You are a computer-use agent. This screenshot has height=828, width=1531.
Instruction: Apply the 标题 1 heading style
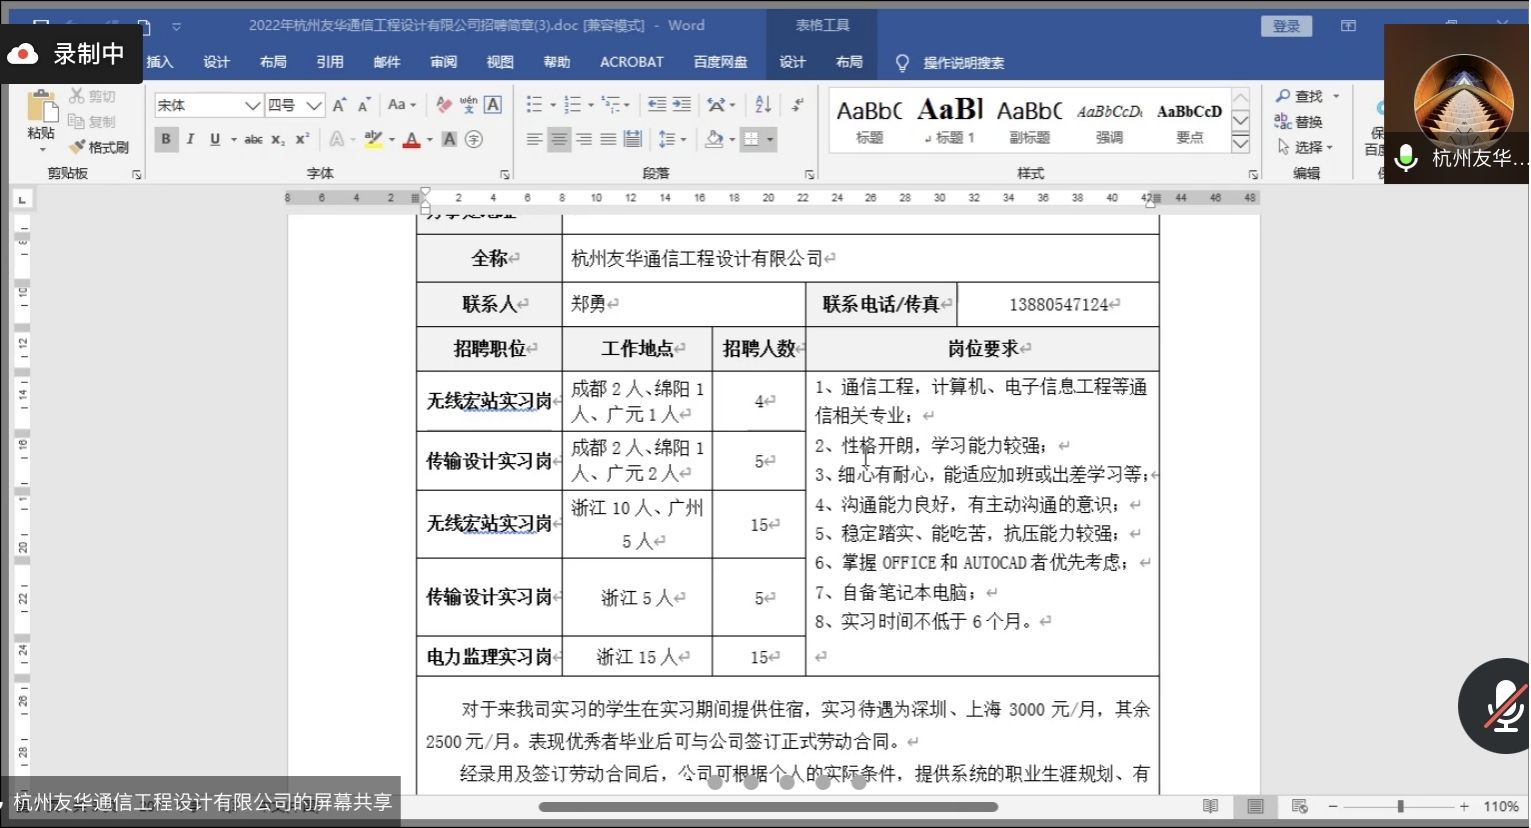click(950, 120)
